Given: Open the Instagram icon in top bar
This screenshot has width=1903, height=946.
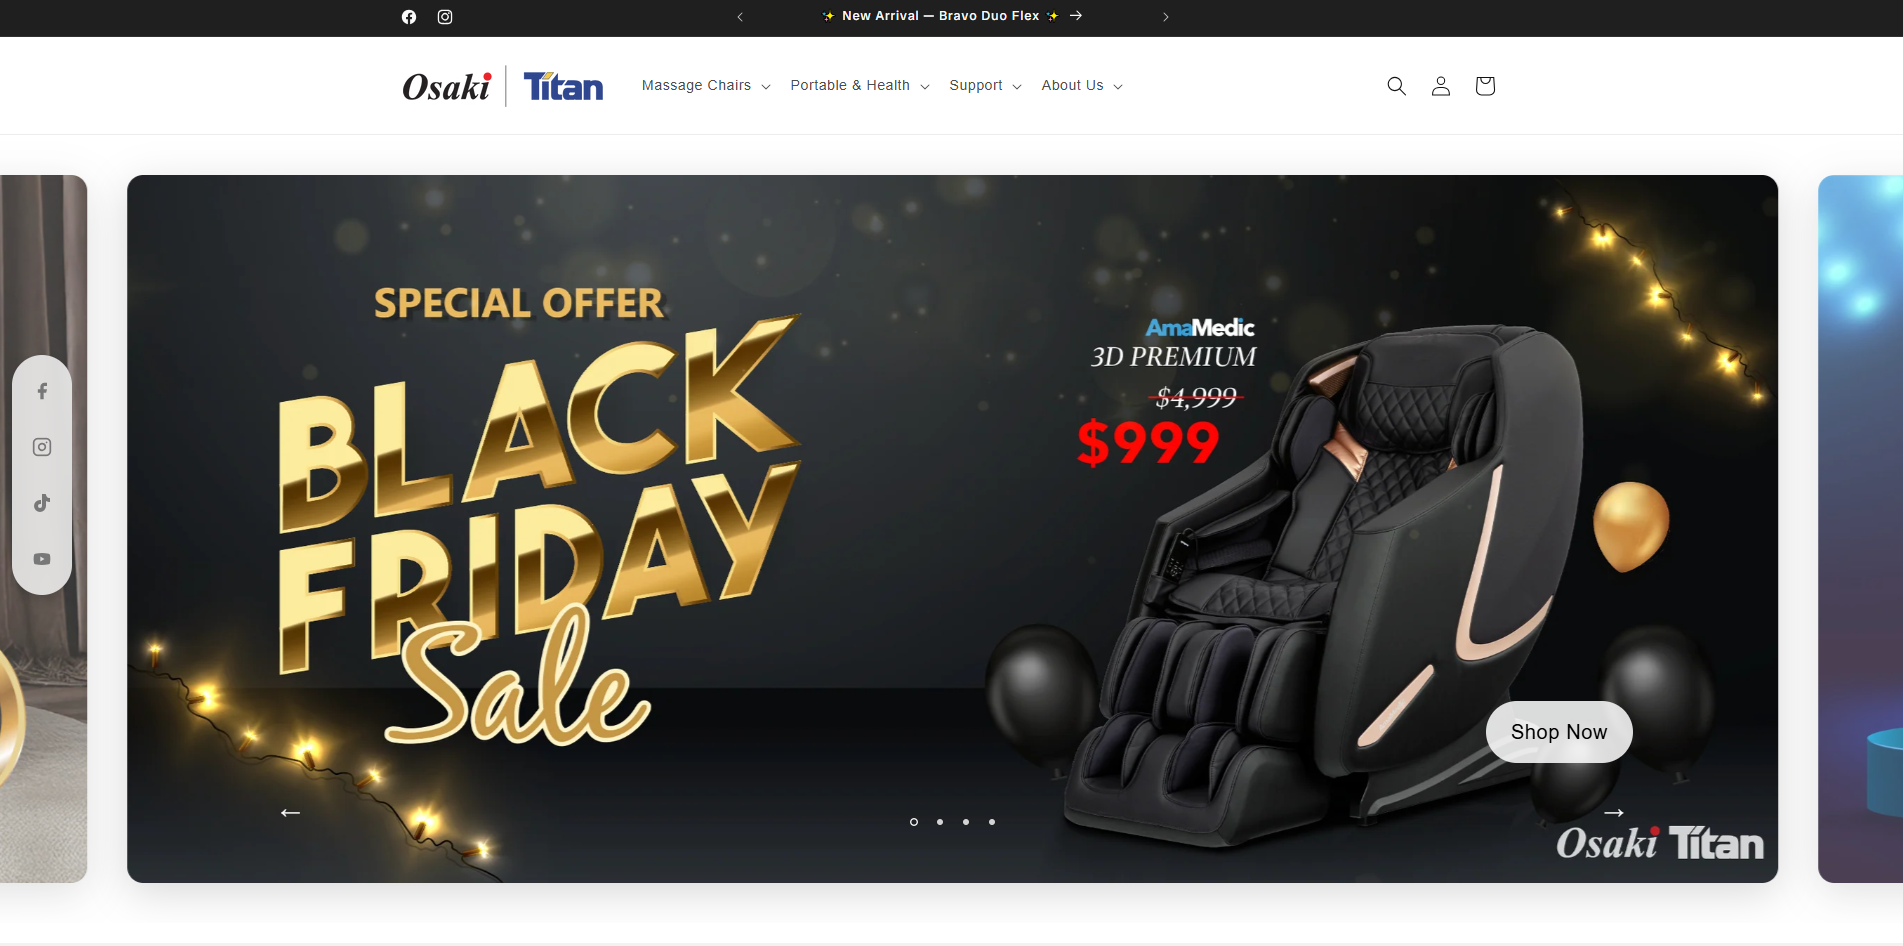Looking at the screenshot, I should [x=445, y=17].
